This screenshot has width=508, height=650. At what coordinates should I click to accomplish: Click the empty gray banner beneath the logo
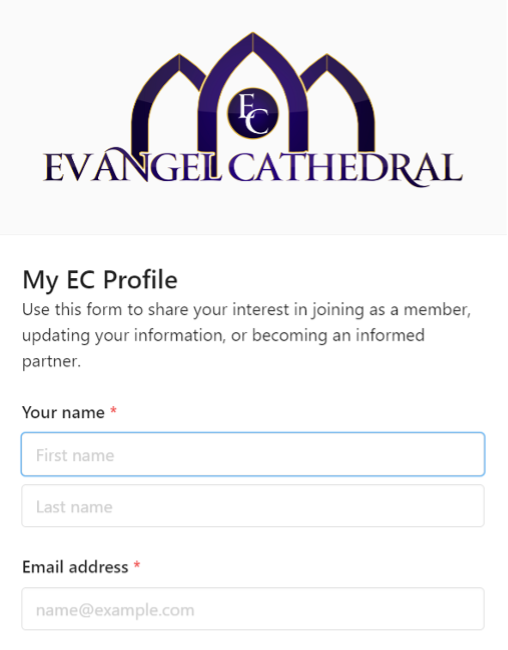pos(253,211)
